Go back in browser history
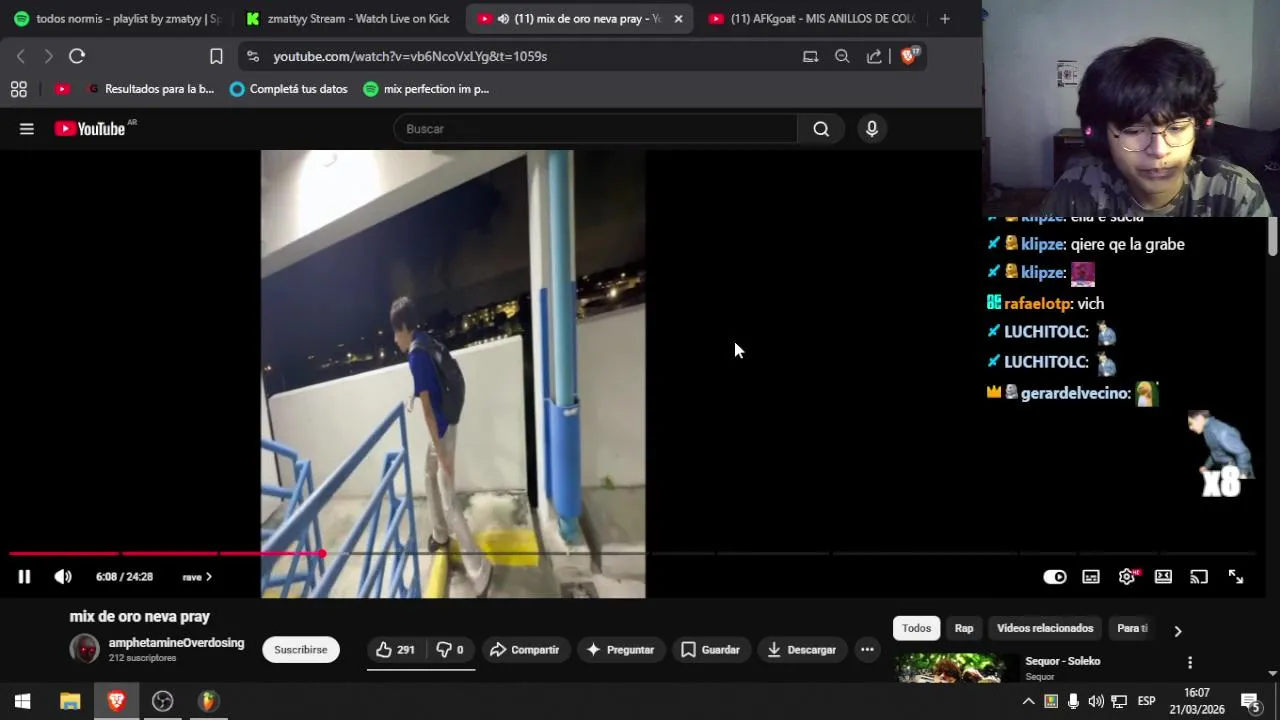1280x720 pixels. pos(21,57)
